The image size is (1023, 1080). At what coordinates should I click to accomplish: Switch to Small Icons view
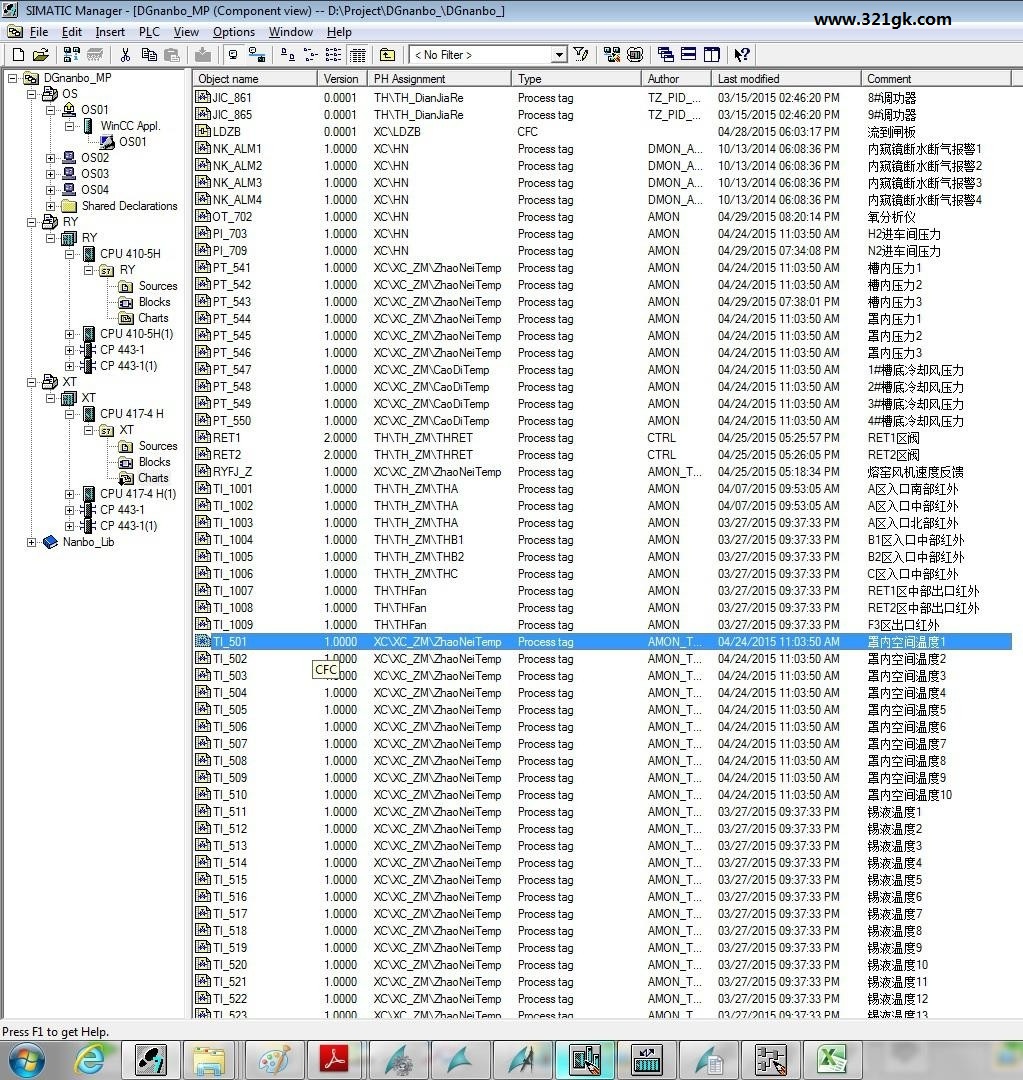pyautogui.click(x=311, y=54)
